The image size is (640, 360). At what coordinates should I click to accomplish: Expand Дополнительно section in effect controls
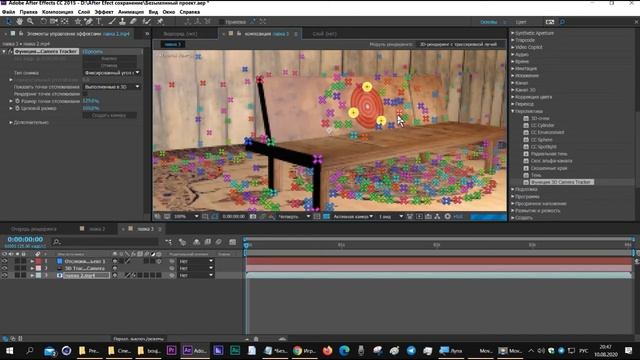point(11,122)
